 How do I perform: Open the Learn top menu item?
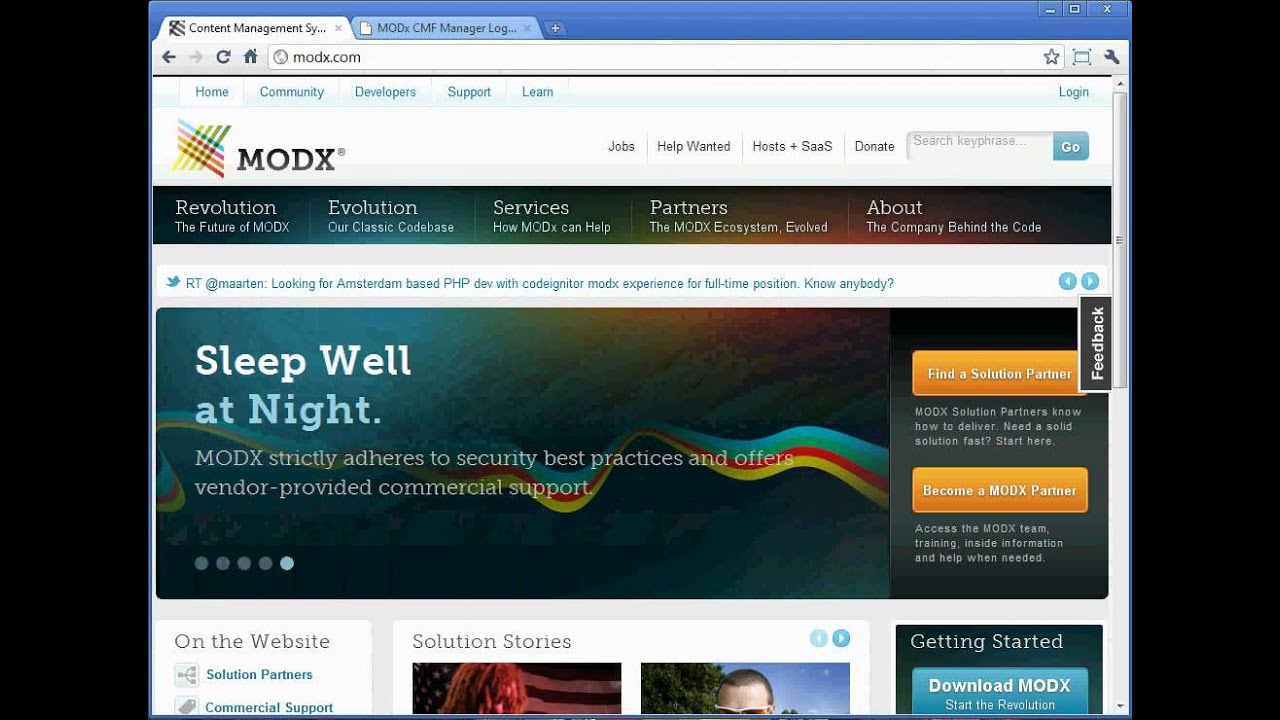(537, 92)
